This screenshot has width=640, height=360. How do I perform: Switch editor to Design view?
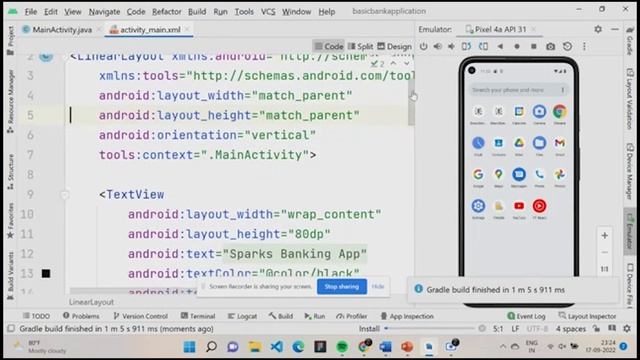click(394, 47)
